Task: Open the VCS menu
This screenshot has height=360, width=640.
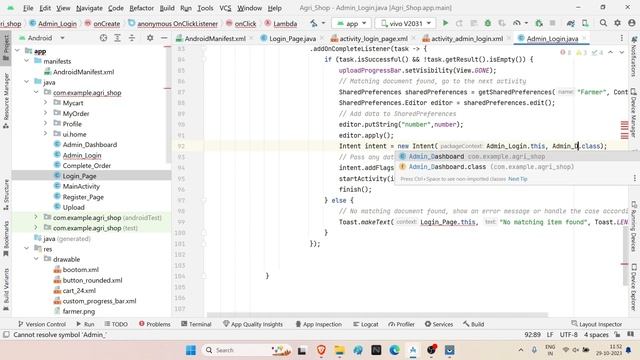Action: [225, 8]
